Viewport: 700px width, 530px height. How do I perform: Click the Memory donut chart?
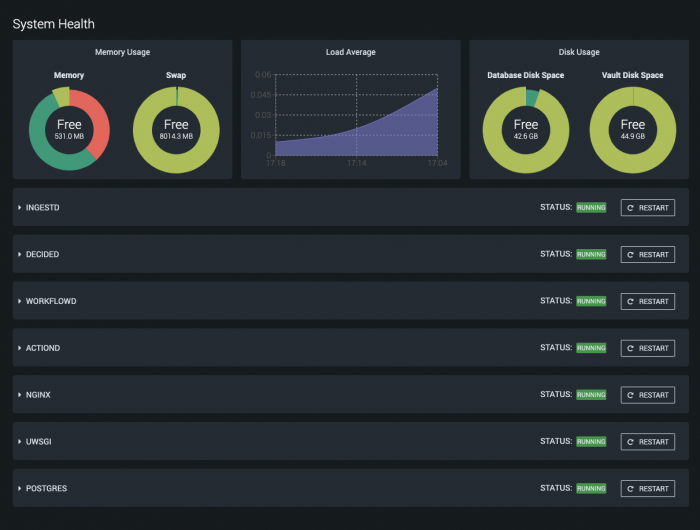(69, 129)
